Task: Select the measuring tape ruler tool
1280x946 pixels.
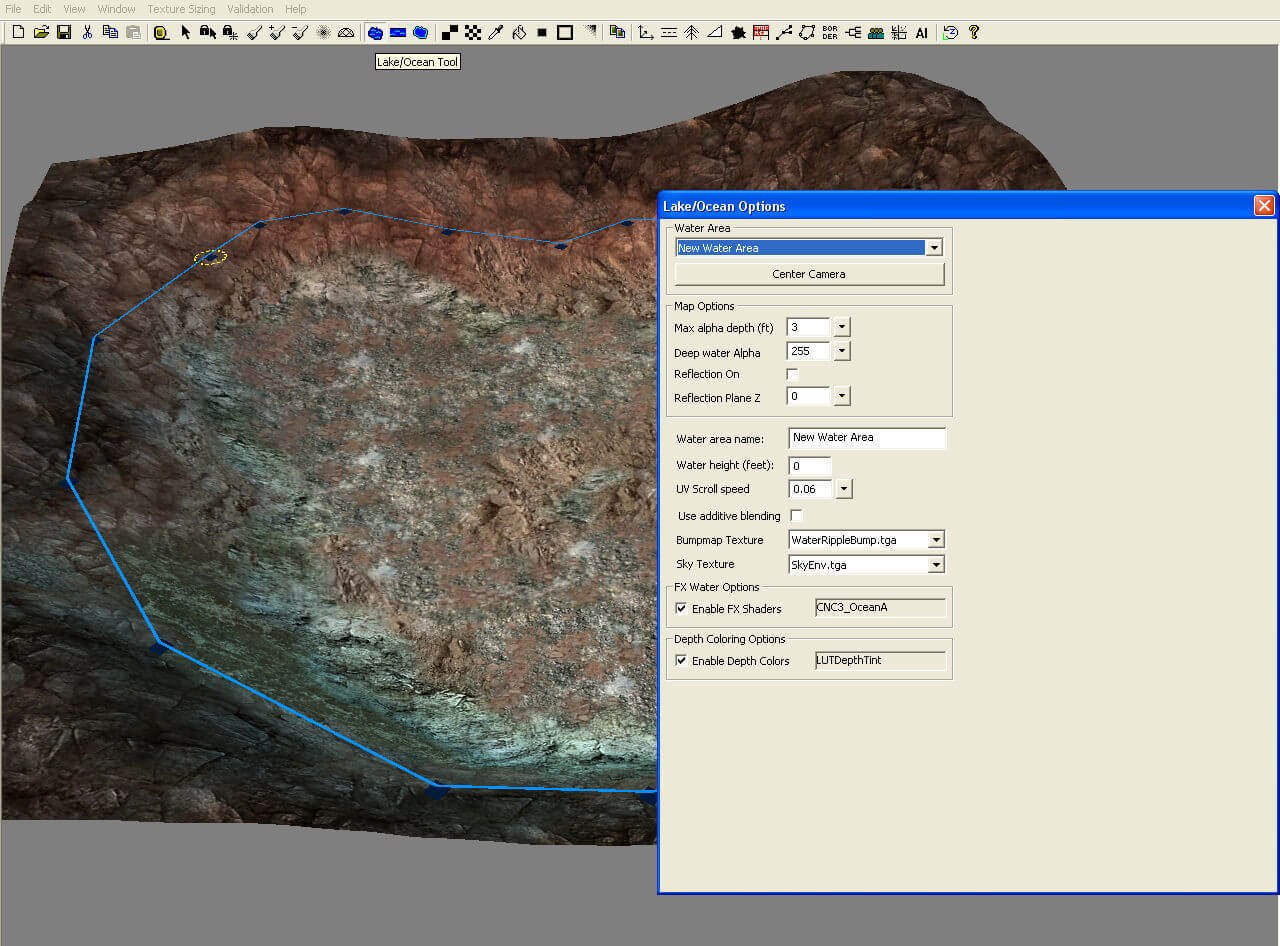Action: 161,33
